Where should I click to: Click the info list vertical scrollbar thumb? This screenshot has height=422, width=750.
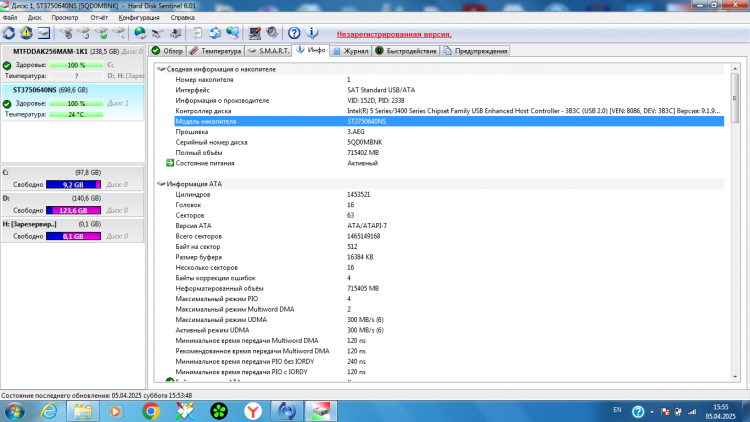(735, 98)
